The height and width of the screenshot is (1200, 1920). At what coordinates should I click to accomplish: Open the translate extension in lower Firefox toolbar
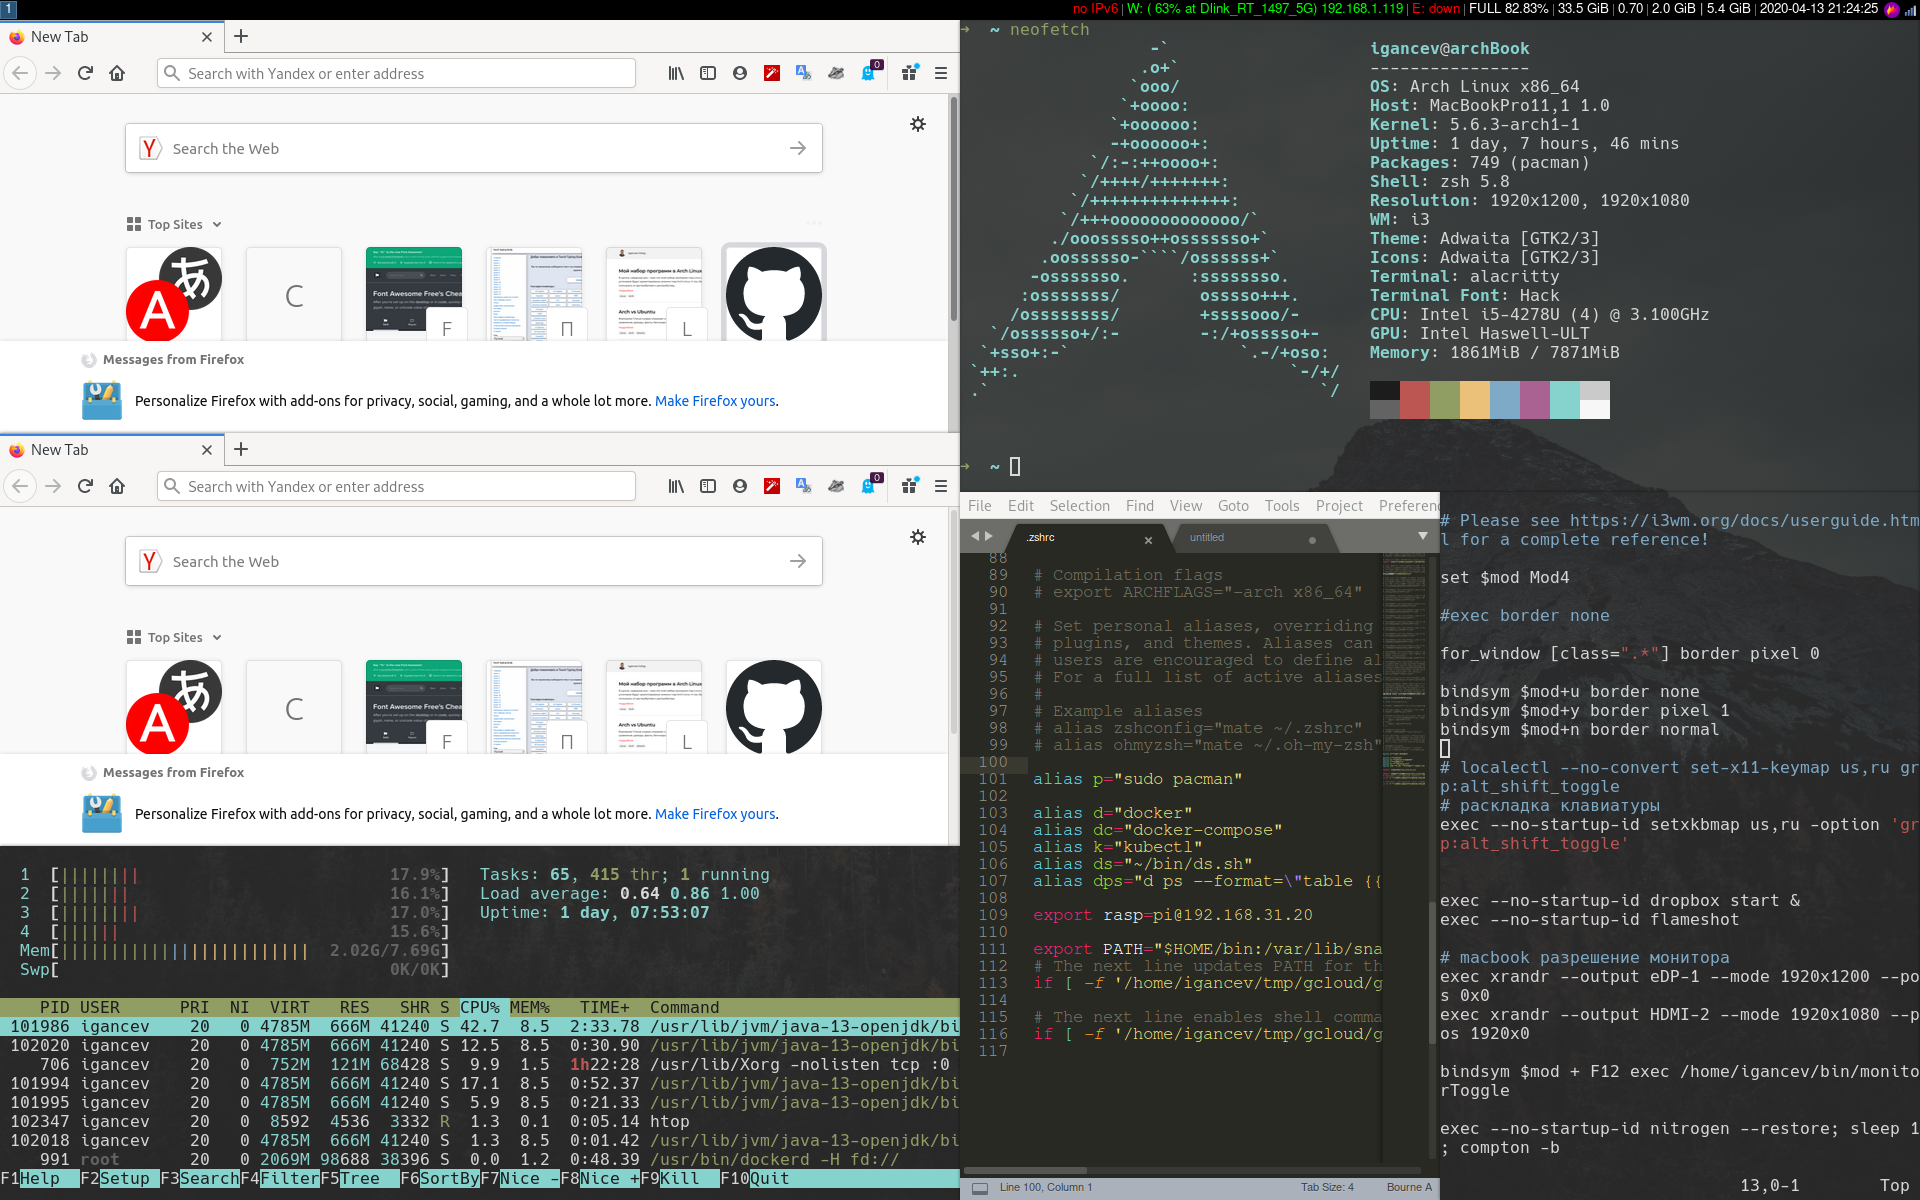tap(803, 486)
